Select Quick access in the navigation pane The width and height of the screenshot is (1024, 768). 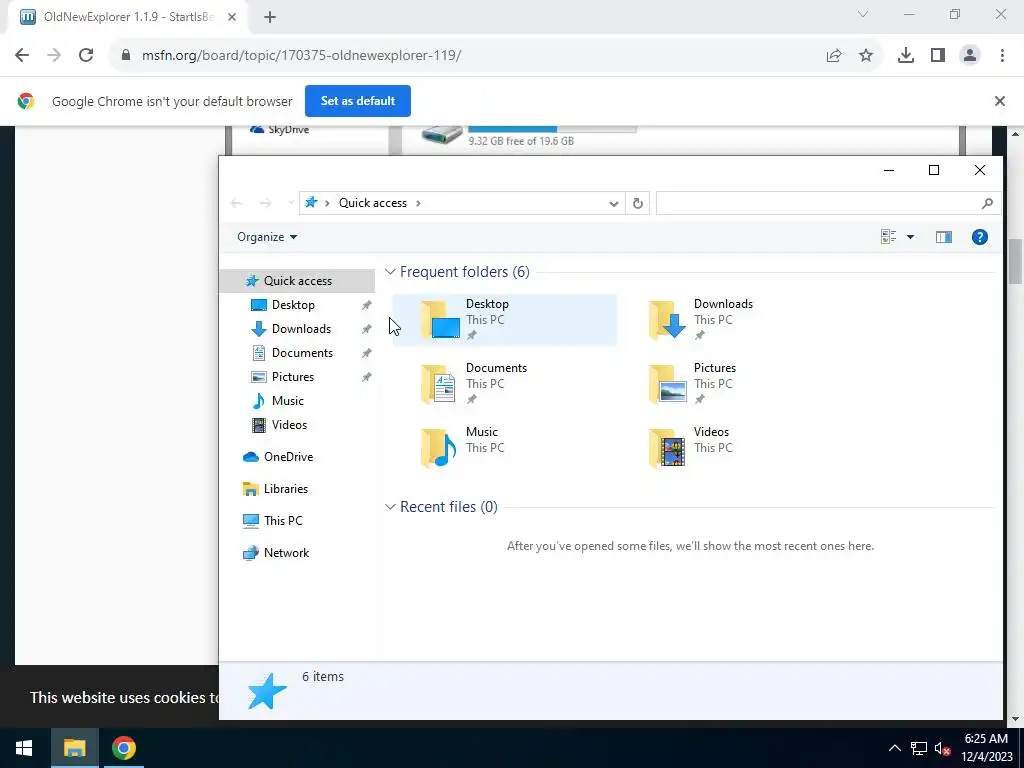pyautogui.click(x=297, y=281)
